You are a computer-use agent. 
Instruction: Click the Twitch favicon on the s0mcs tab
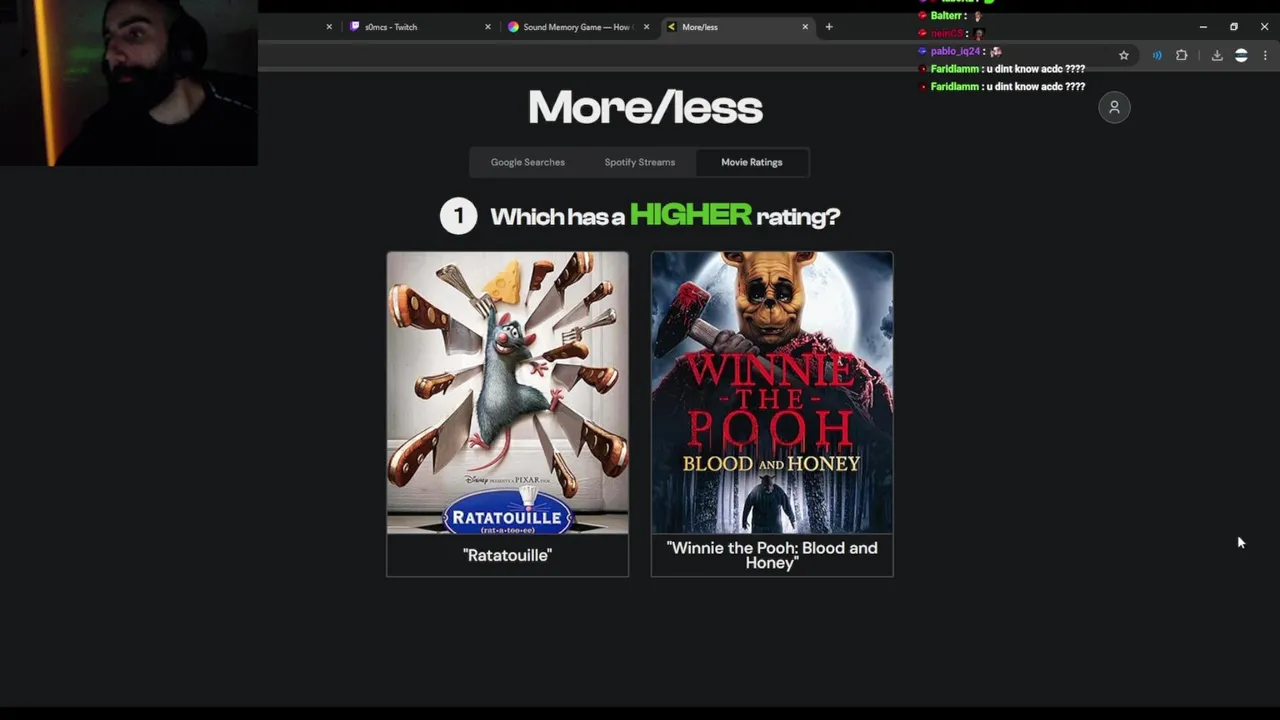click(x=355, y=27)
